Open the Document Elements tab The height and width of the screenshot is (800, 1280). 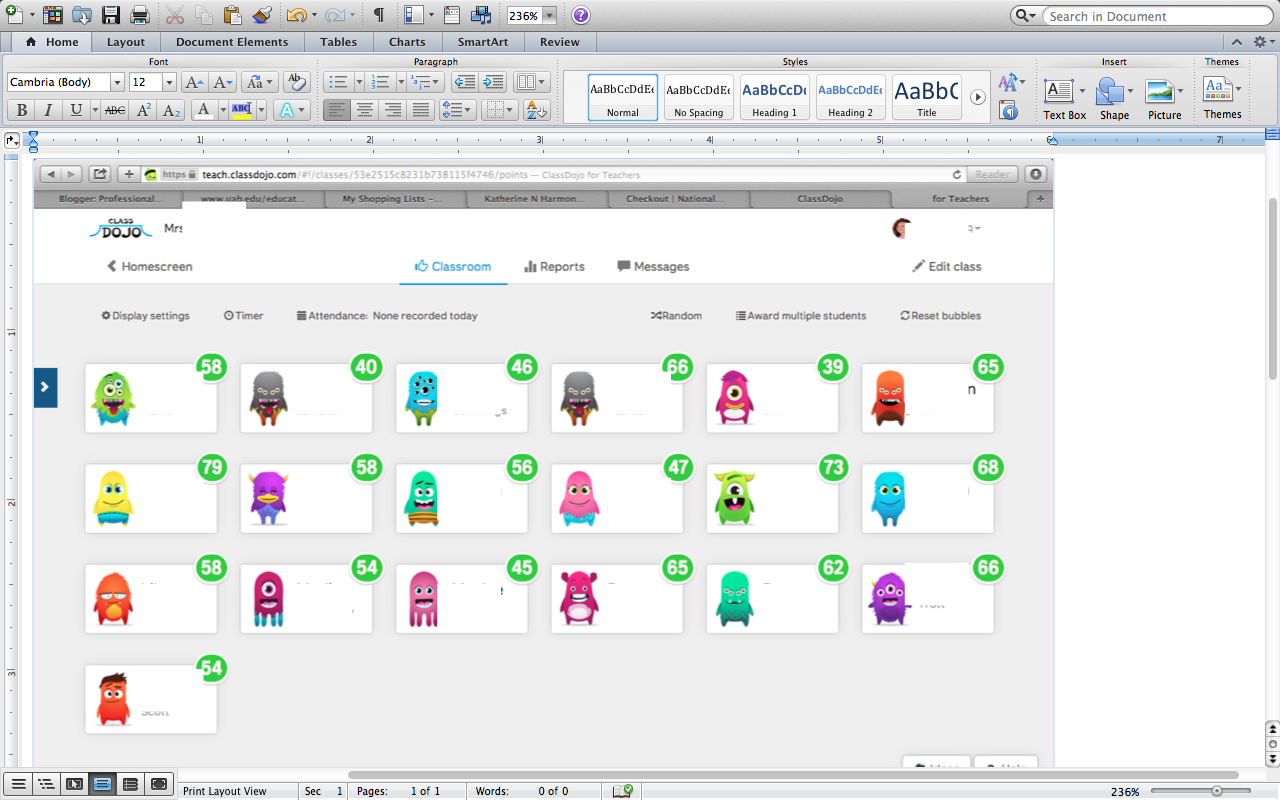(x=232, y=42)
